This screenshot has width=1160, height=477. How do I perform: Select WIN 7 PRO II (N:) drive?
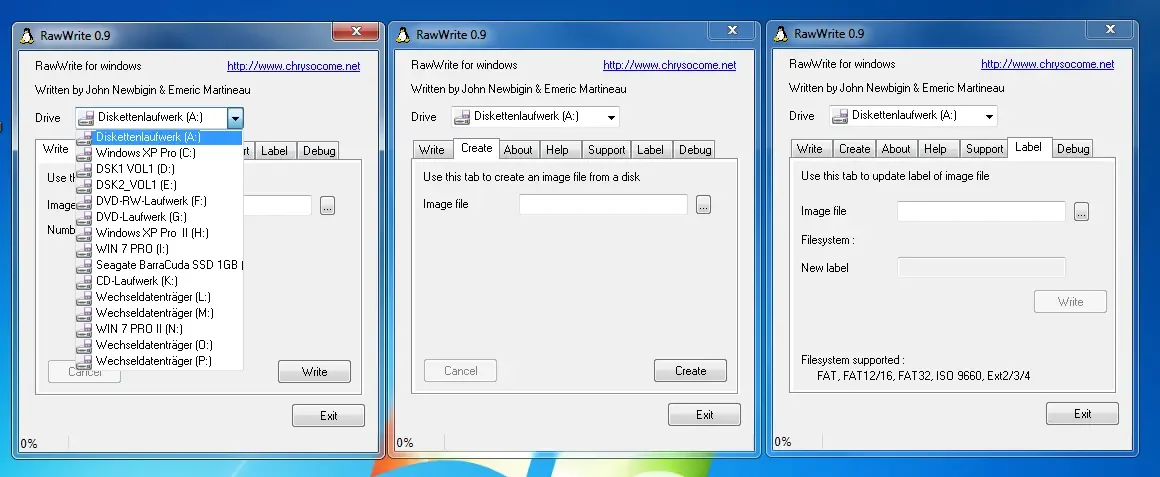pos(158,328)
